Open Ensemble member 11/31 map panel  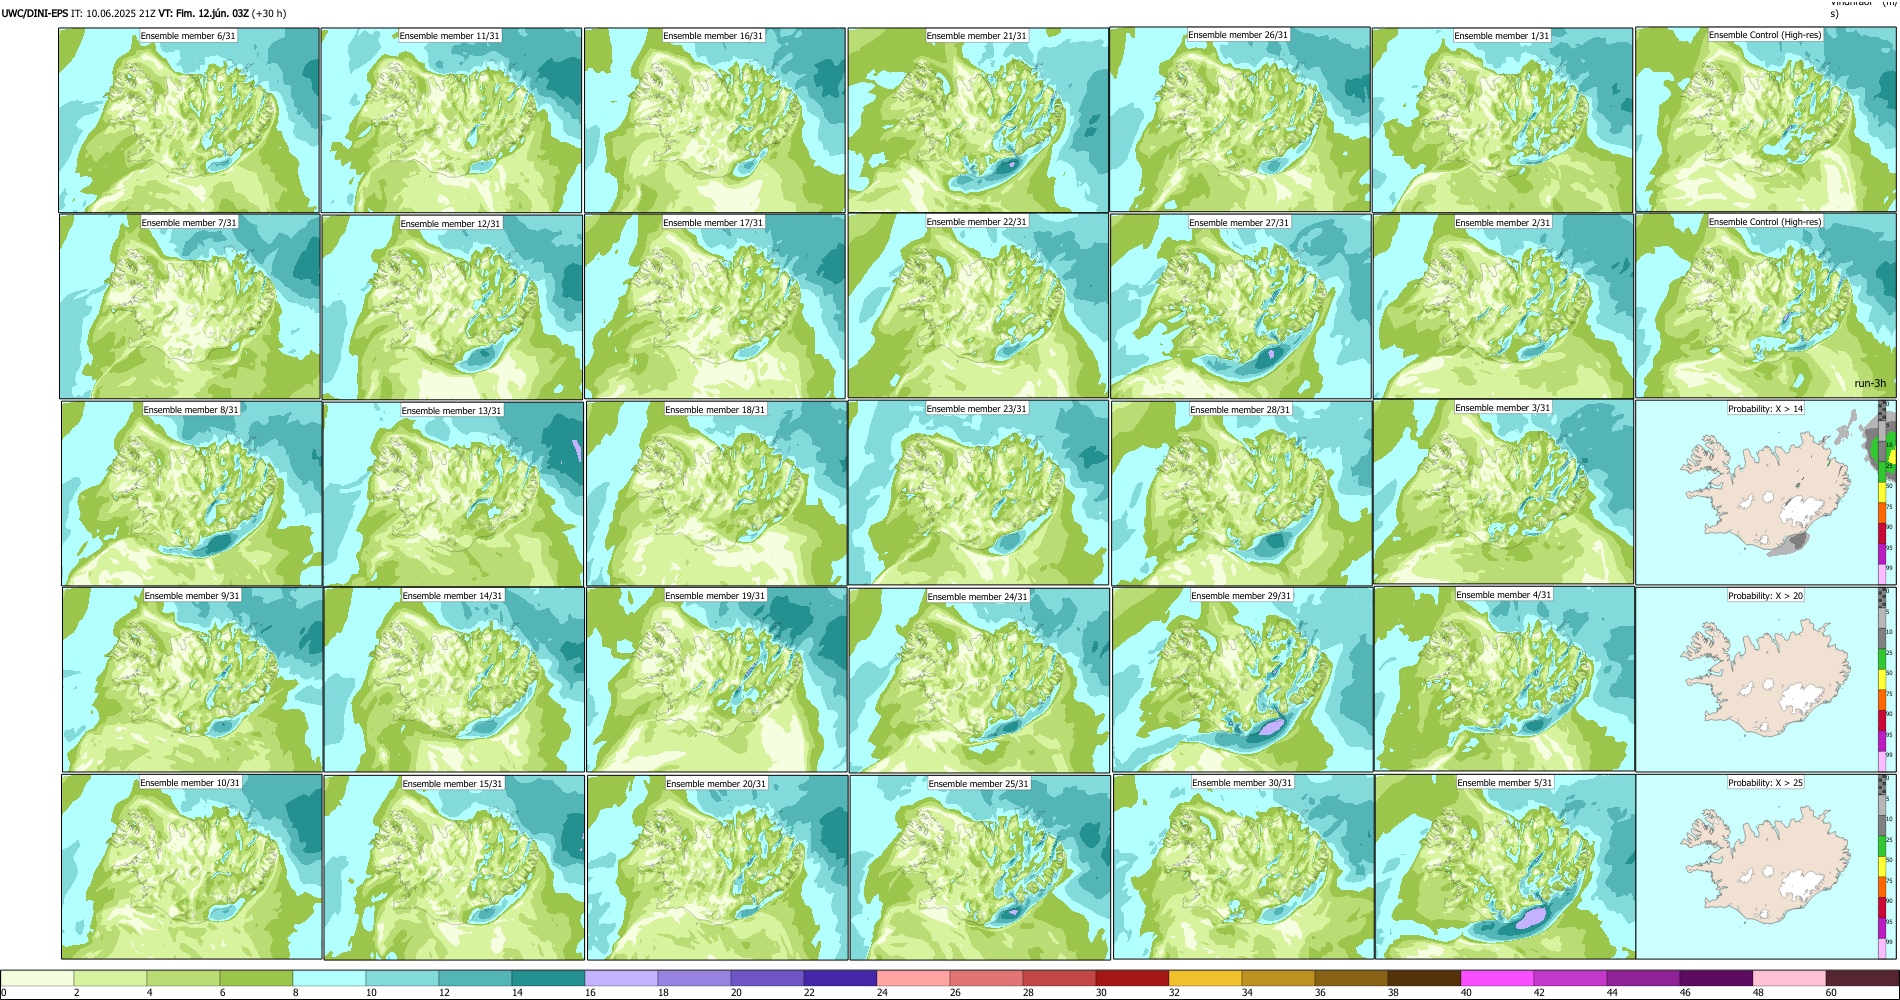451,120
